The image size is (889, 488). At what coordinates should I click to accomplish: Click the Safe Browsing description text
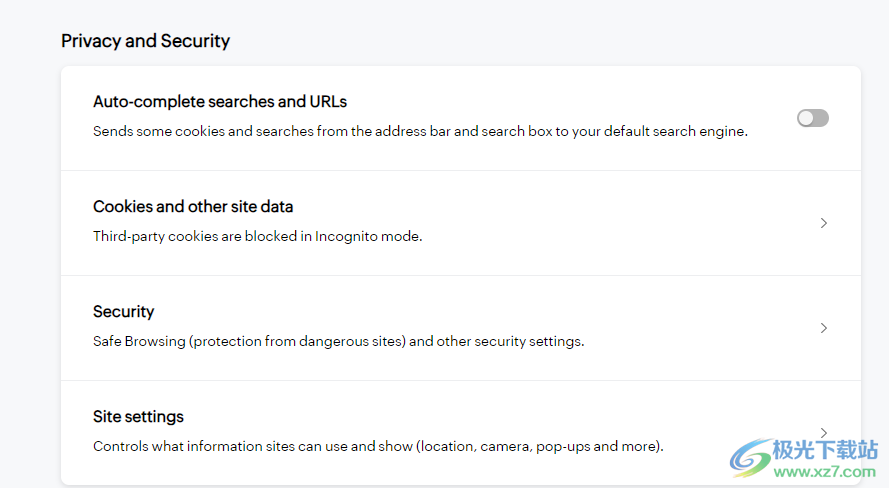click(338, 341)
